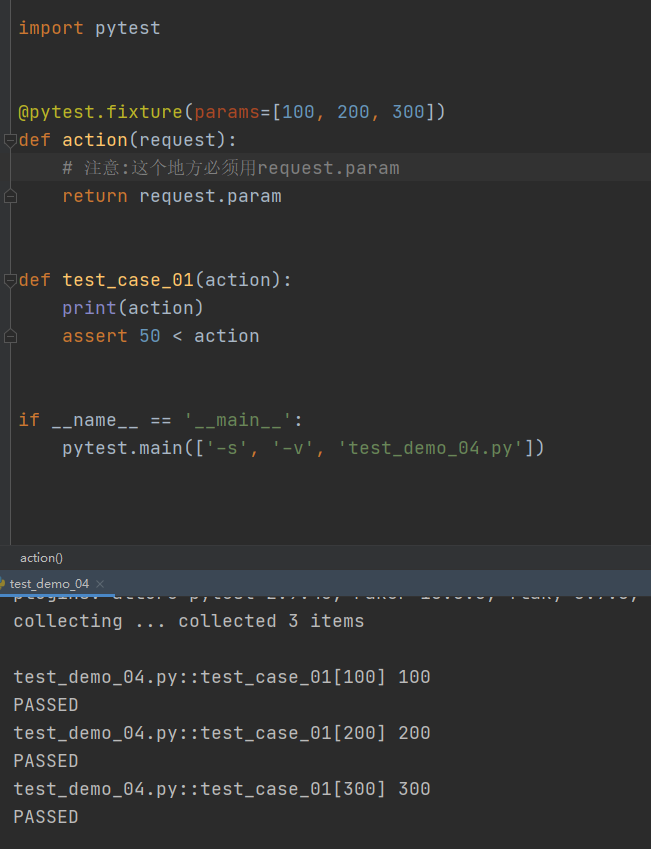
Task: Click 'return request.param' statement
Action: pyautogui.click(x=172, y=196)
